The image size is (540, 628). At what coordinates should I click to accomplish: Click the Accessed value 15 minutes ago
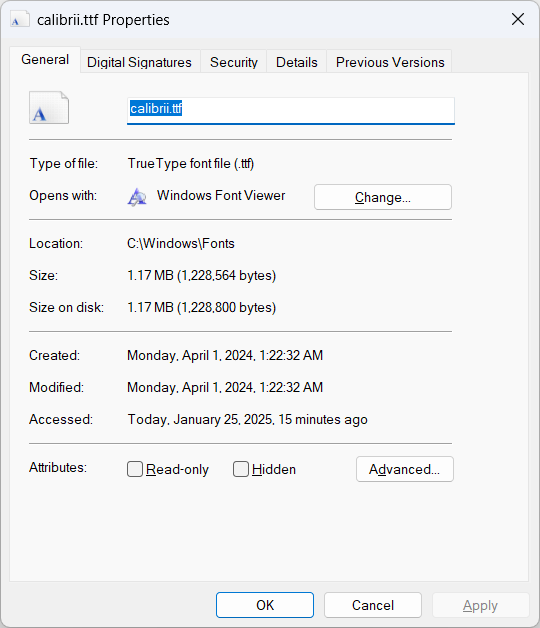pos(247,419)
